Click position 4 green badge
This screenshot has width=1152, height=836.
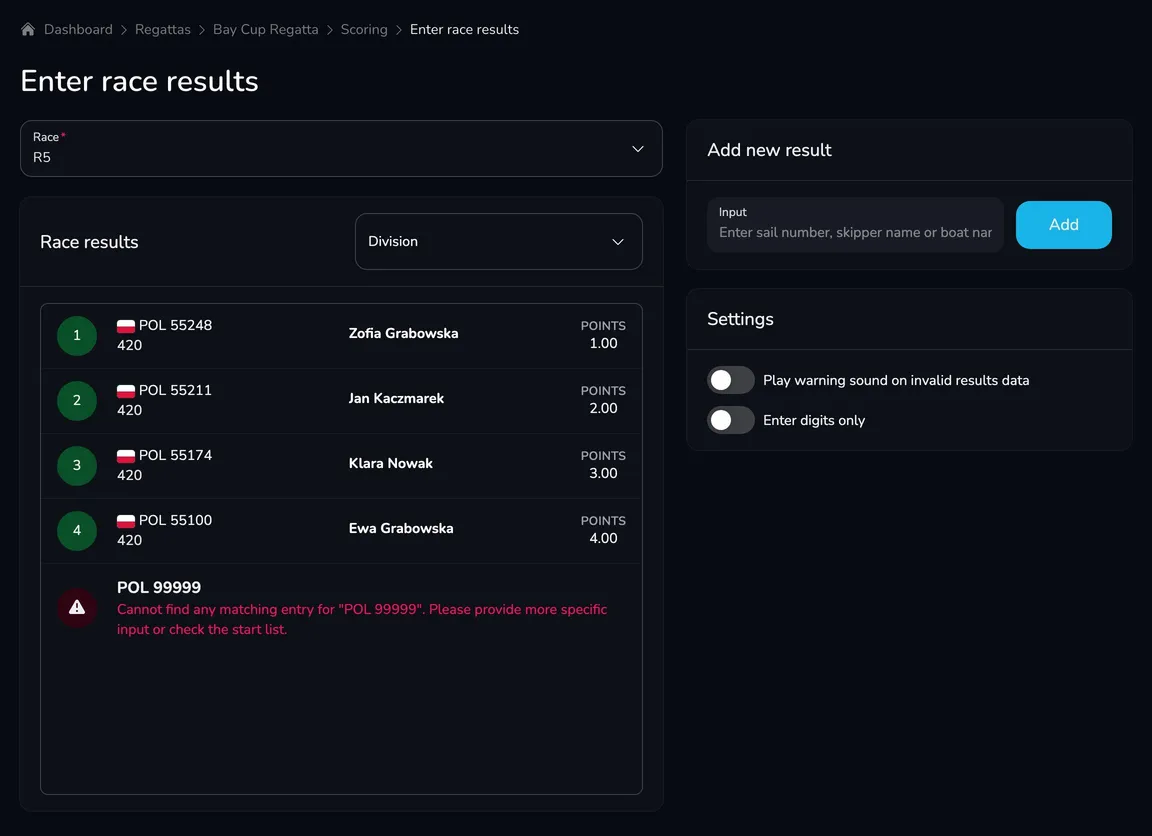tap(76, 530)
